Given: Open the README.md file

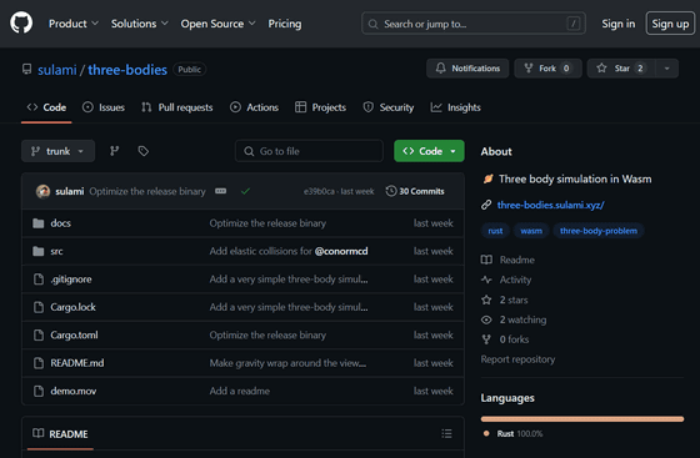Looking at the screenshot, I should click(x=77, y=363).
